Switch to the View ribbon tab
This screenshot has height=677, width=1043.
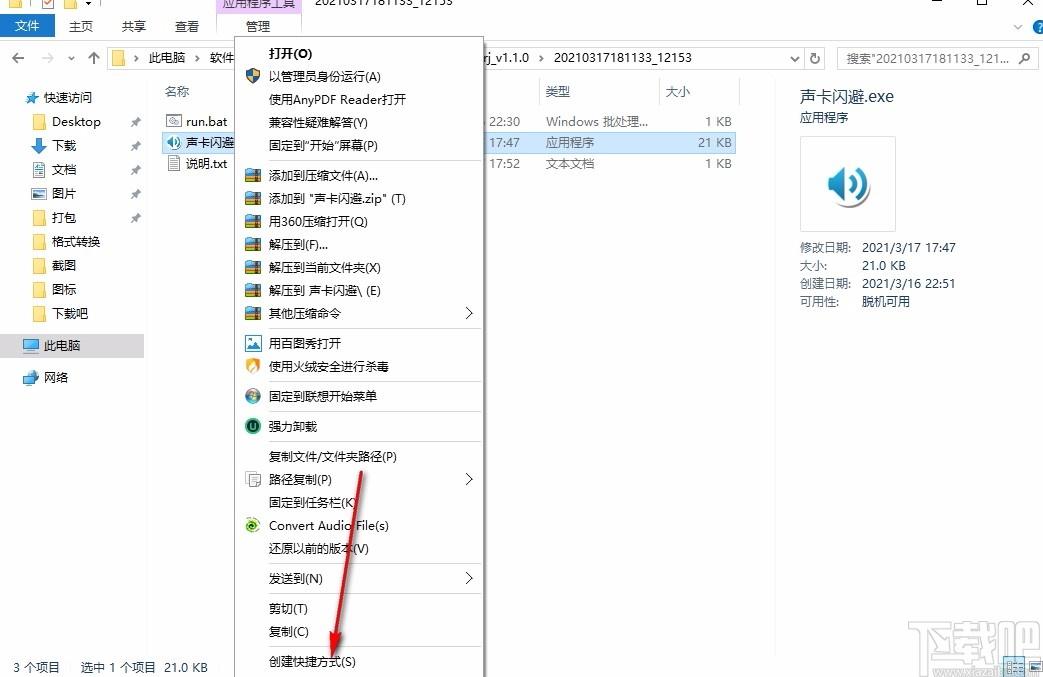(x=187, y=27)
